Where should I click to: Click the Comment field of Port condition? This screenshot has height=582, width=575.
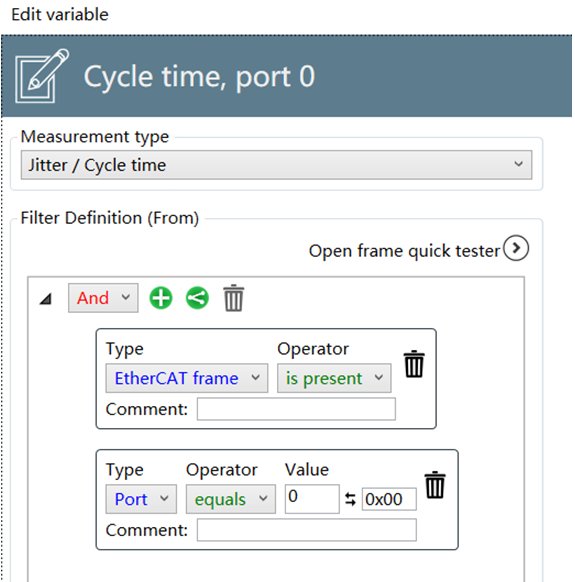click(307, 530)
